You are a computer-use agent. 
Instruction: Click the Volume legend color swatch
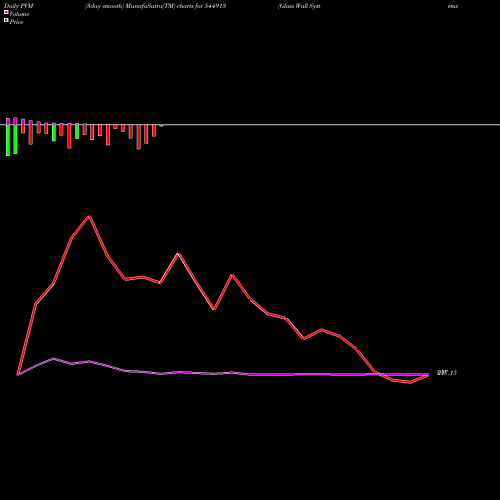(x=6, y=12)
